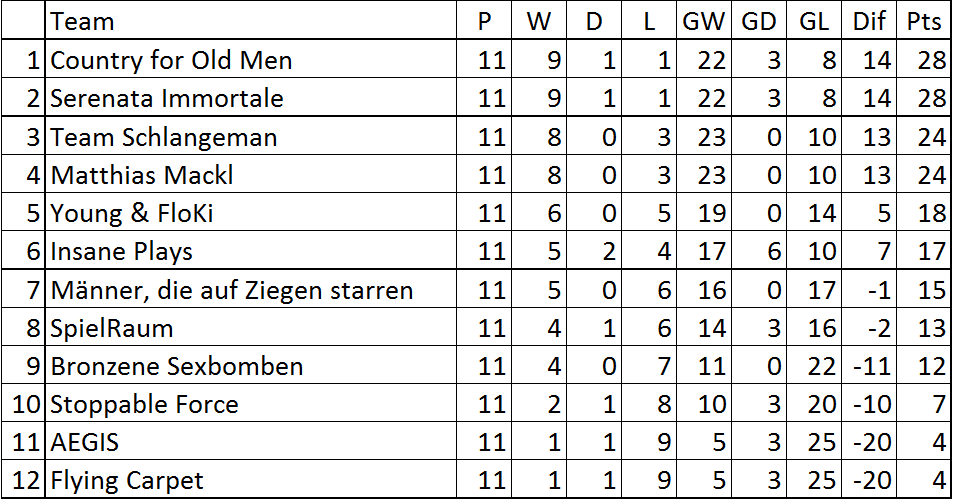The width and height of the screenshot is (954, 500).
Task: Click the Stoppable Force team name
Action: click(x=144, y=404)
